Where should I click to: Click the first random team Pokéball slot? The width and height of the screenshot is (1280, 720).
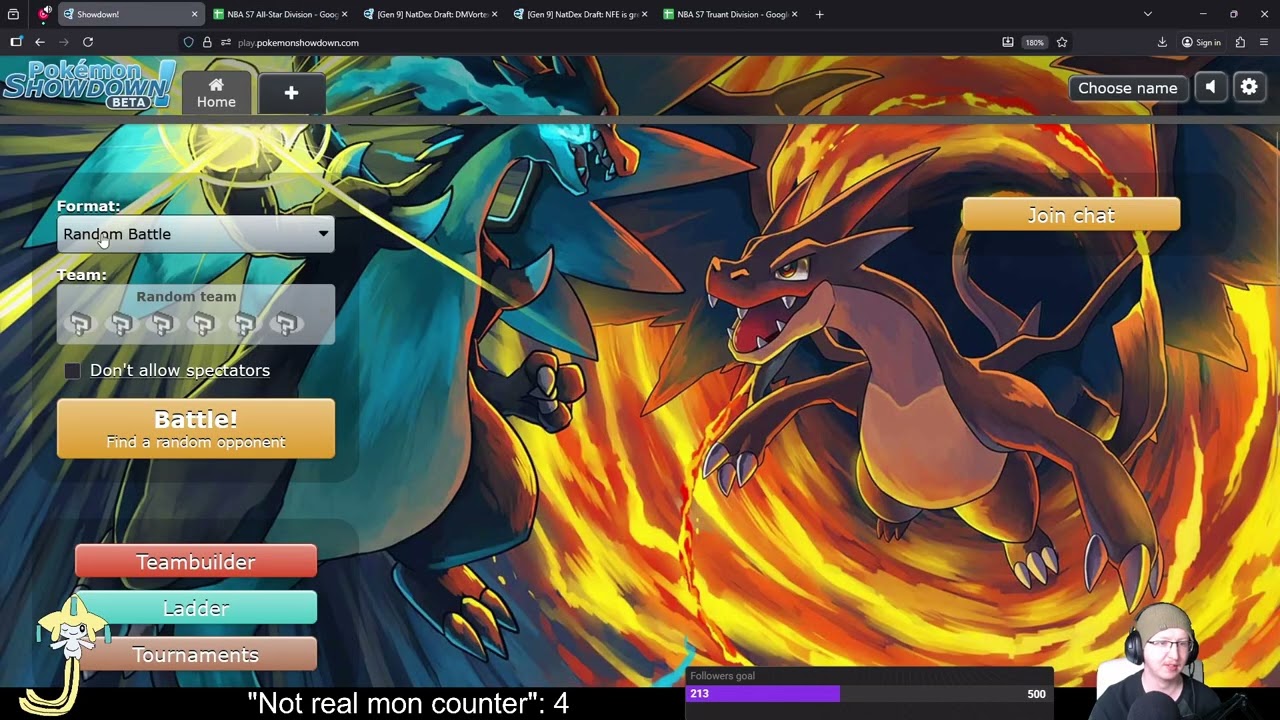pyautogui.click(x=80, y=323)
